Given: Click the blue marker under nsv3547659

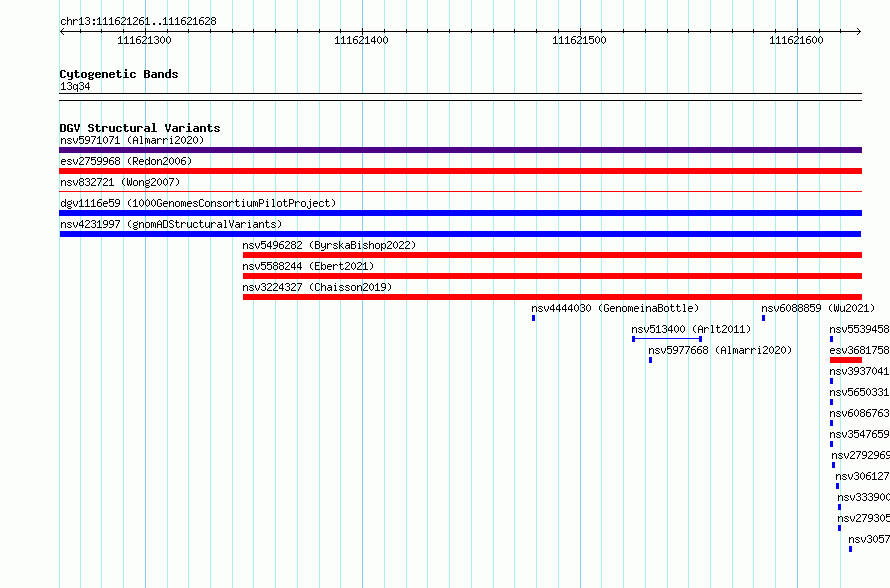Looking at the screenshot, I should (832, 444).
